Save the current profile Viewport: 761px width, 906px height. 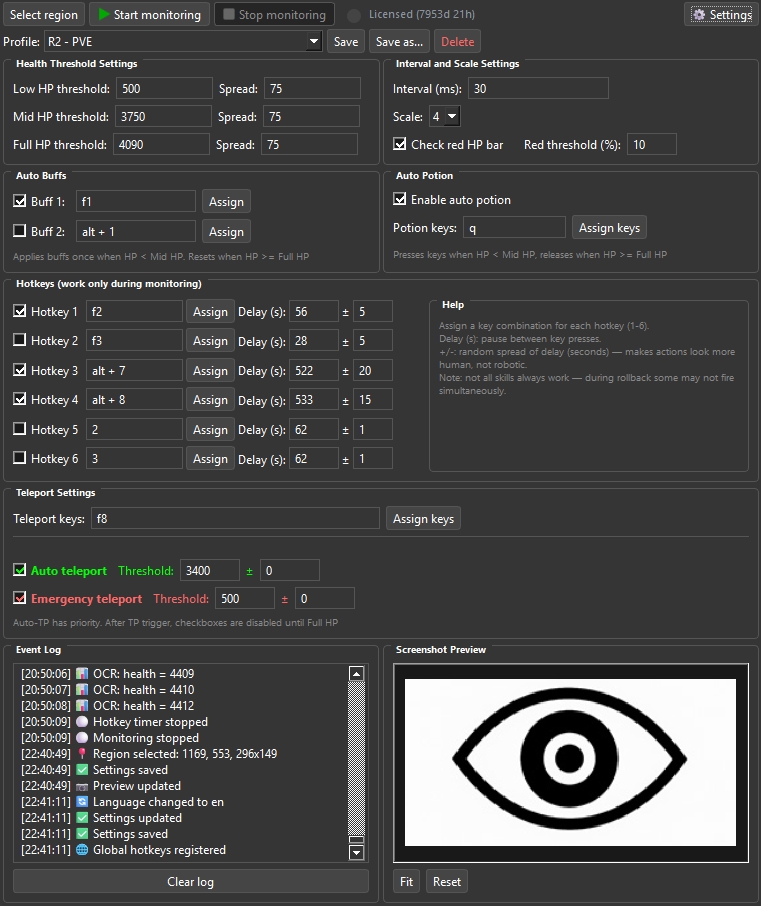(x=346, y=42)
